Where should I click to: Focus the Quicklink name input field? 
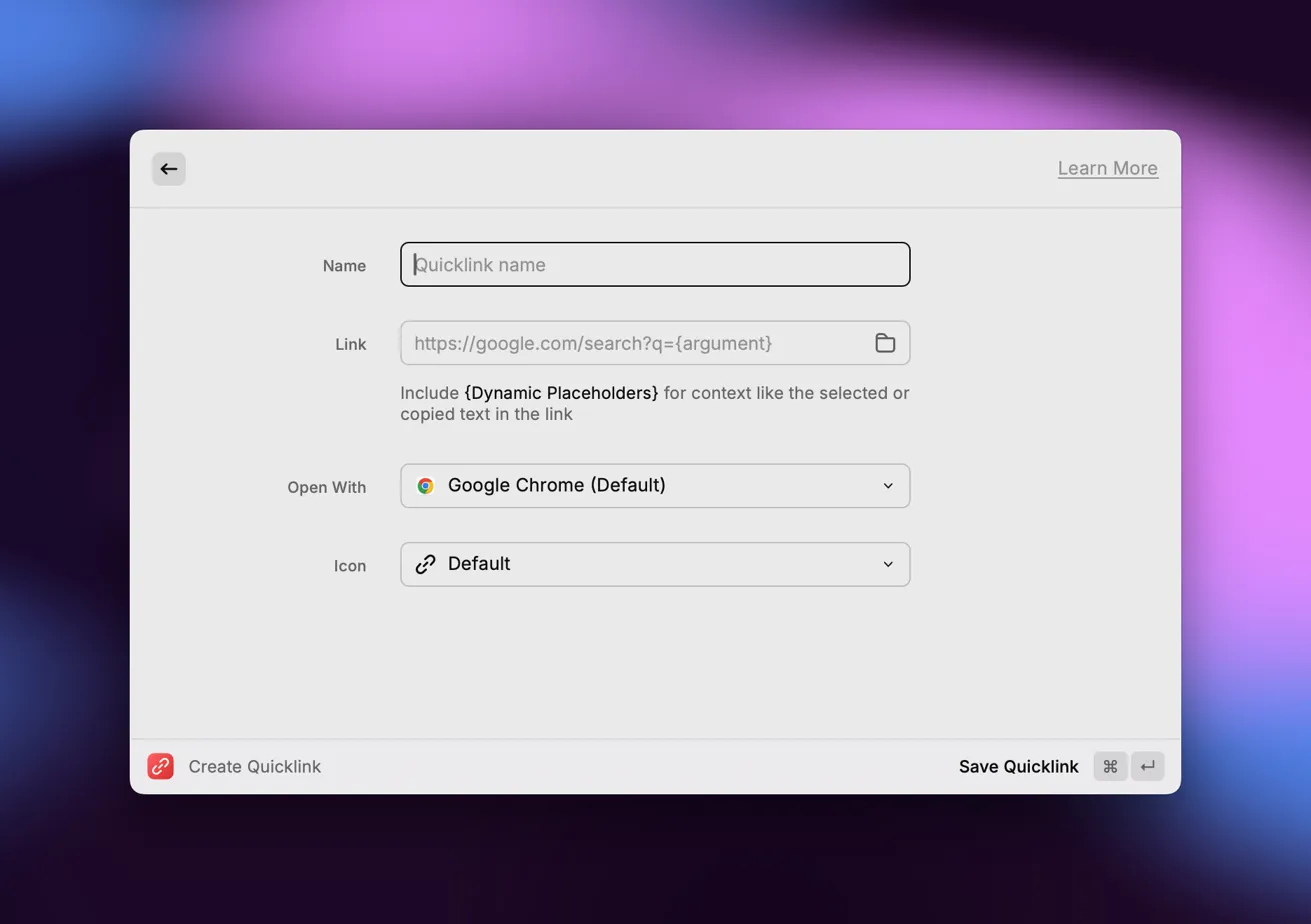(x=655, y=265)
